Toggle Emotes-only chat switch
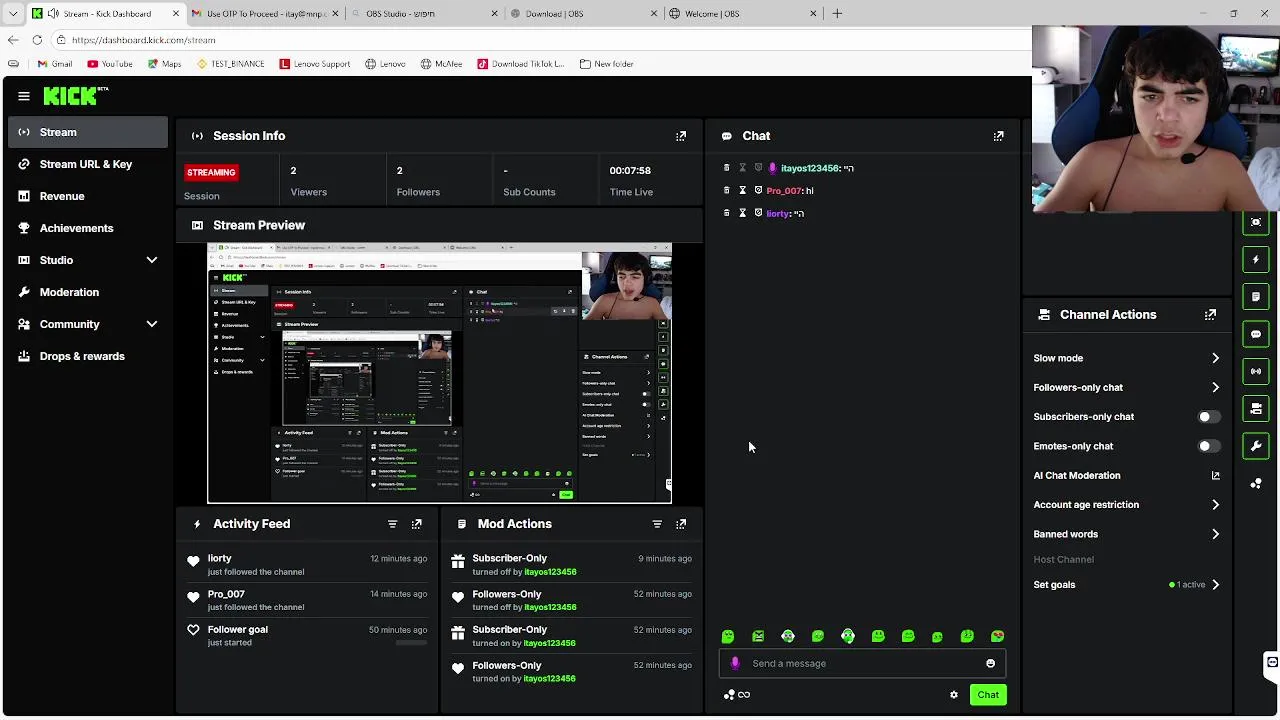 (1208, 446)
